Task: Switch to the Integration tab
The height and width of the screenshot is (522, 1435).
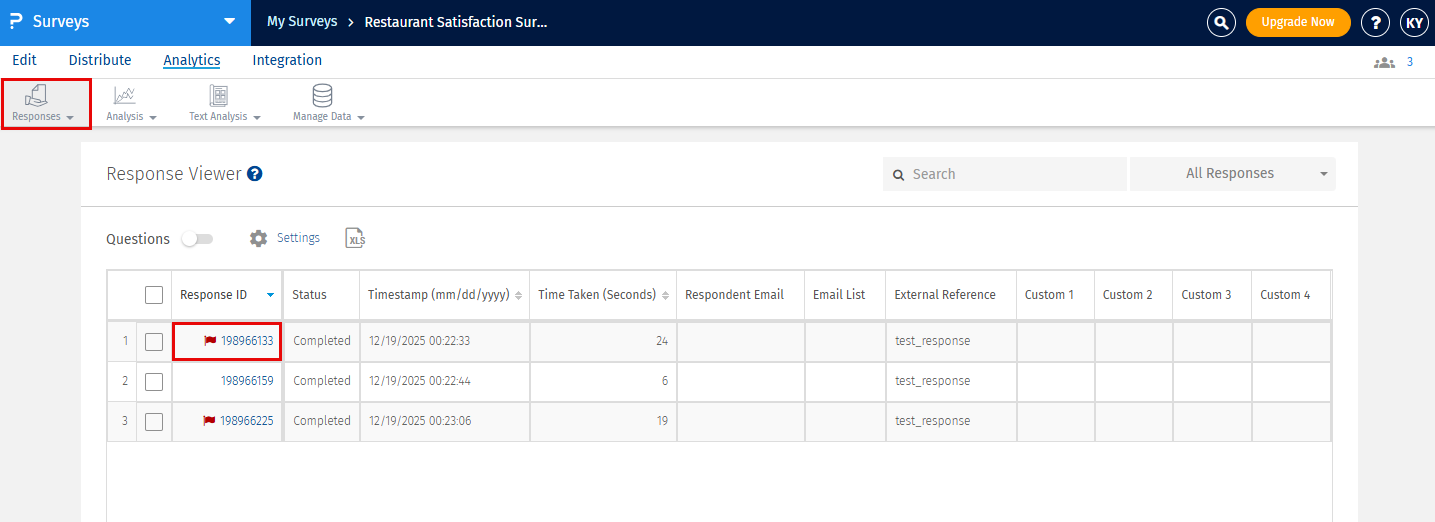Action: coord(287,60)
